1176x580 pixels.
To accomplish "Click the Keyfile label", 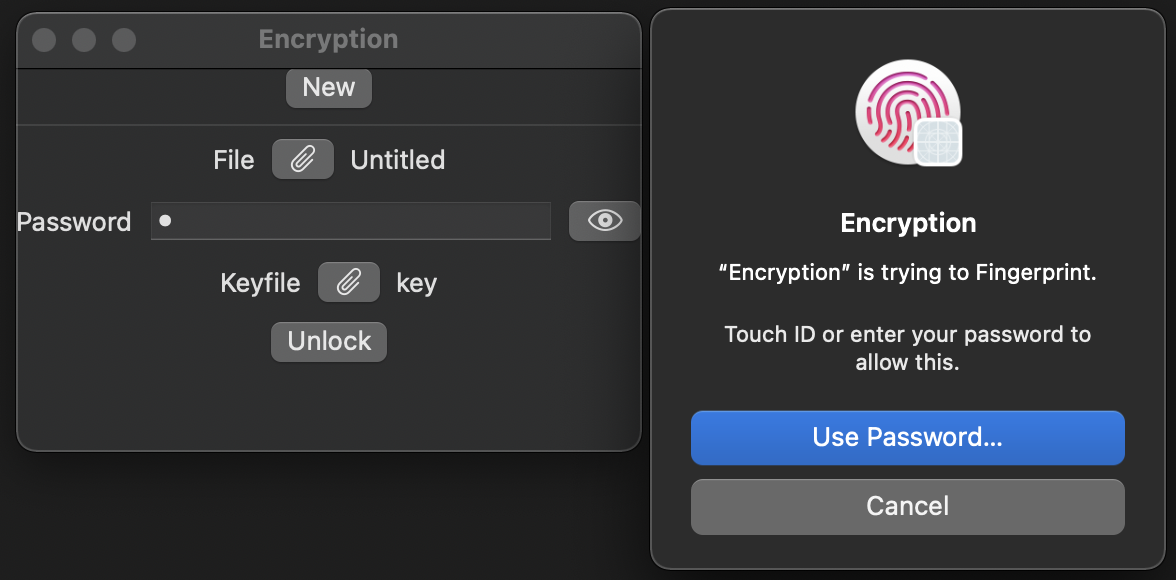I will [x=260, y=283].
